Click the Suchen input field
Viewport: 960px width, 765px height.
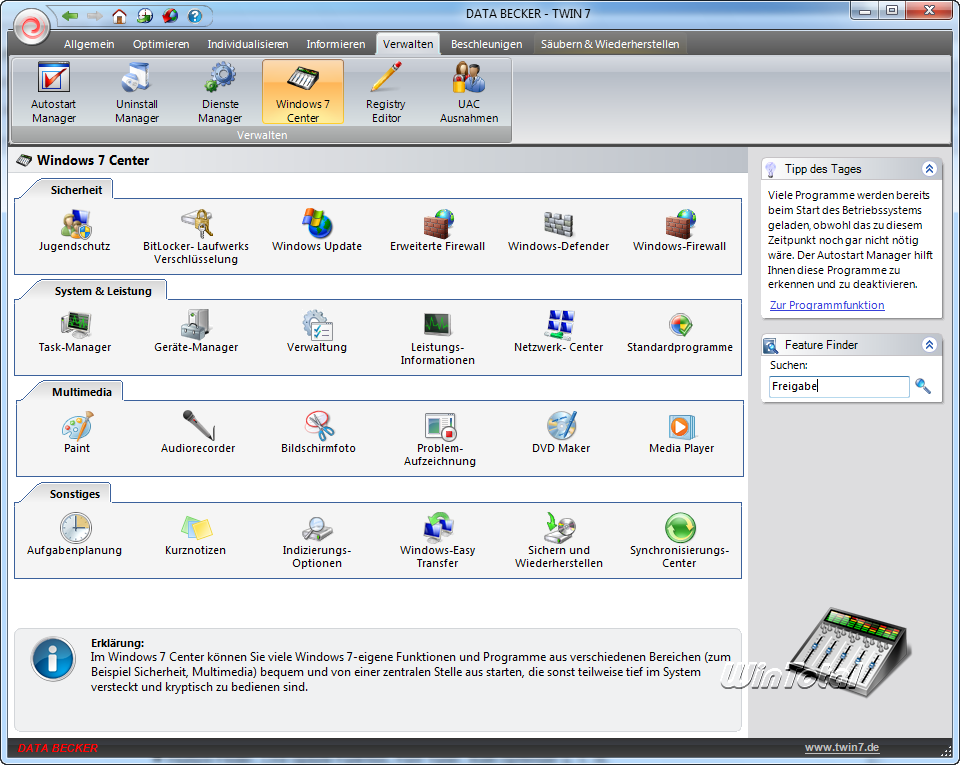click(839, 386)
